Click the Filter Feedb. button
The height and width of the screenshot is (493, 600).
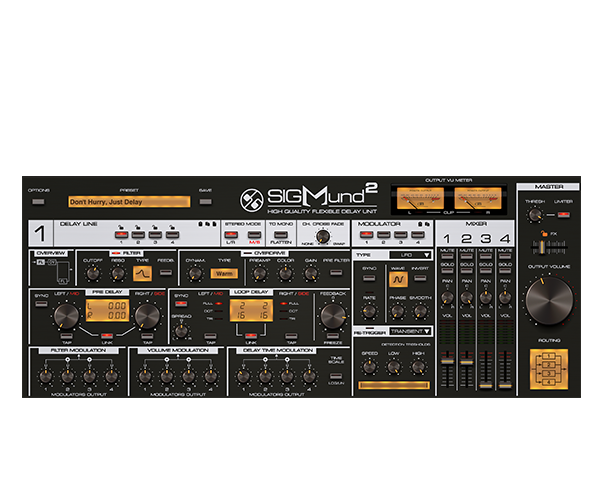[165, 273]
